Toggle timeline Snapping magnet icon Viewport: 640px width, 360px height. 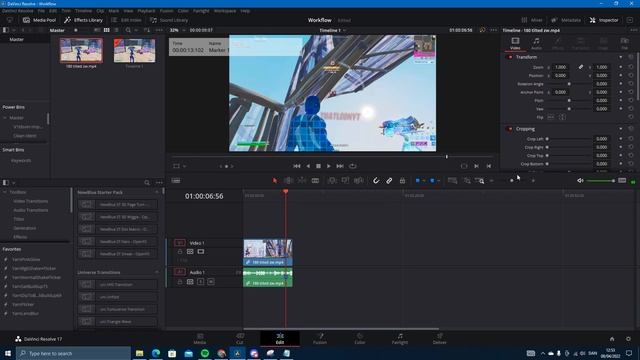point(376,180)
